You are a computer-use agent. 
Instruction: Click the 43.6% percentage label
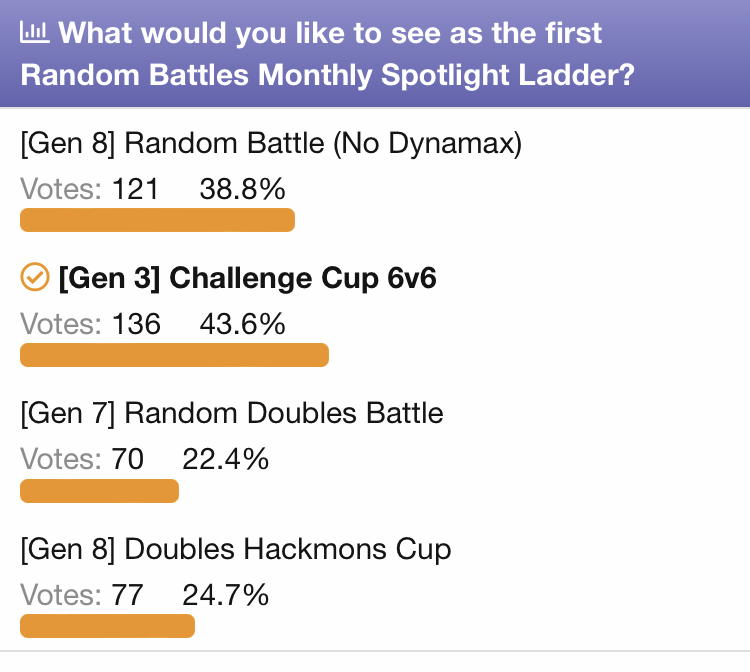tap(243, 324)
